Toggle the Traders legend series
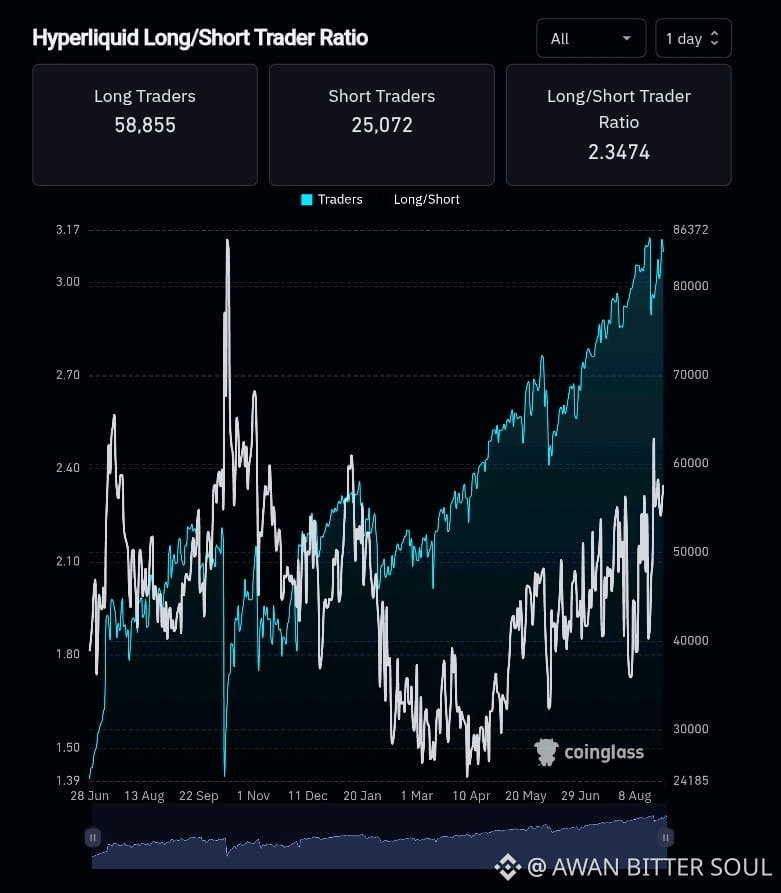781x893 pixels. point(332,199)
